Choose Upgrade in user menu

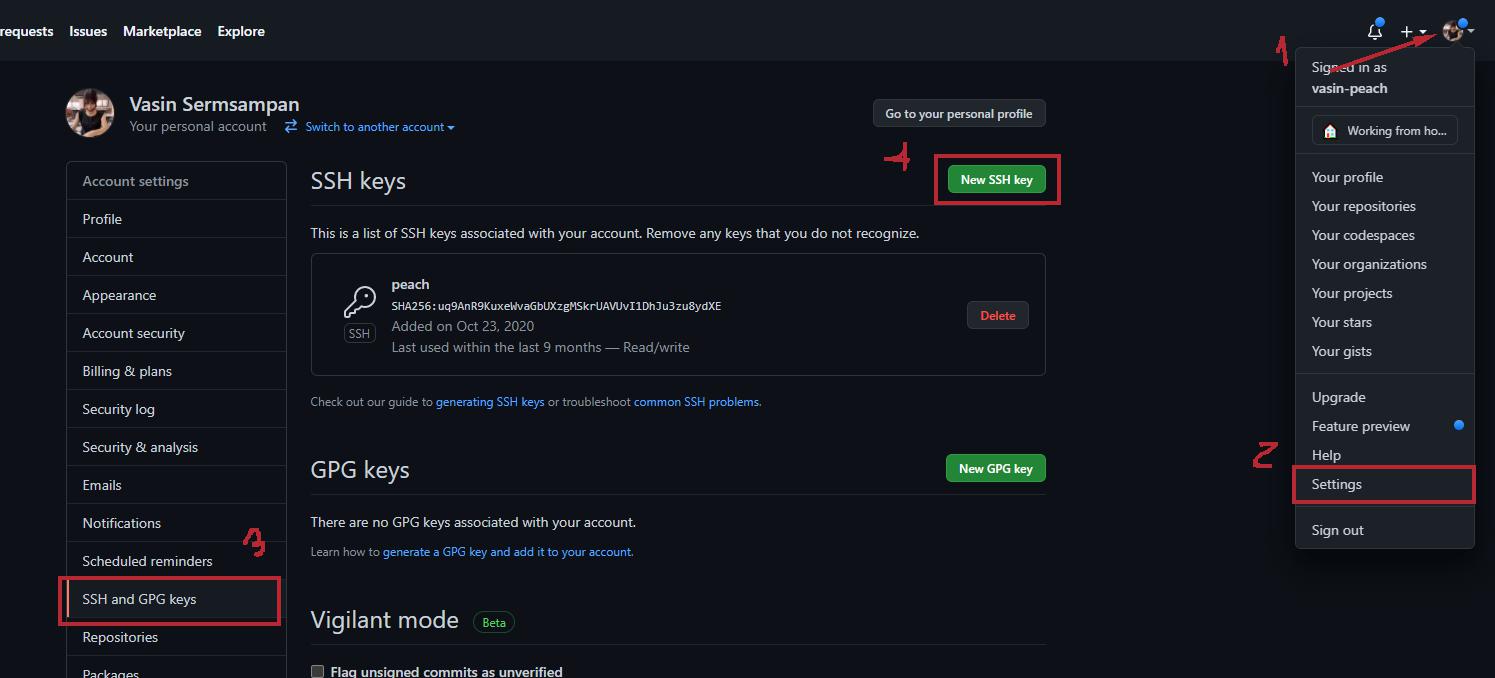1384,397
